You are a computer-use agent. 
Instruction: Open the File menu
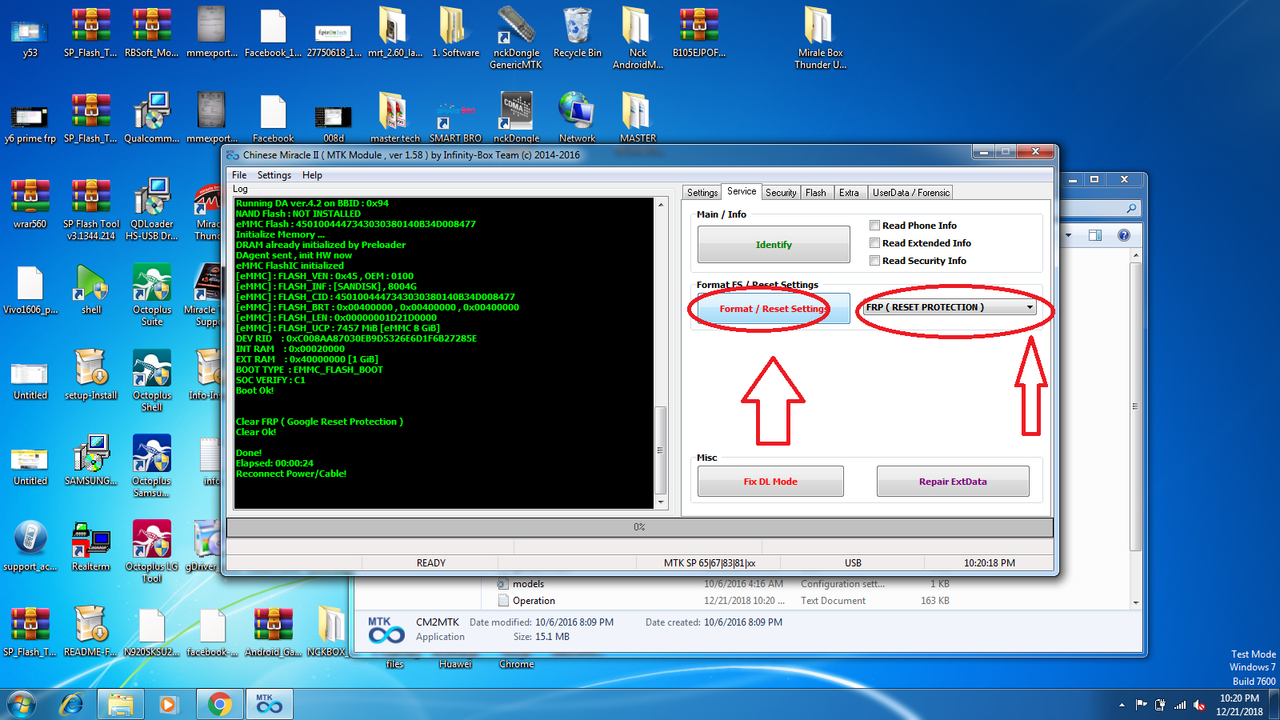pos(239,175)
